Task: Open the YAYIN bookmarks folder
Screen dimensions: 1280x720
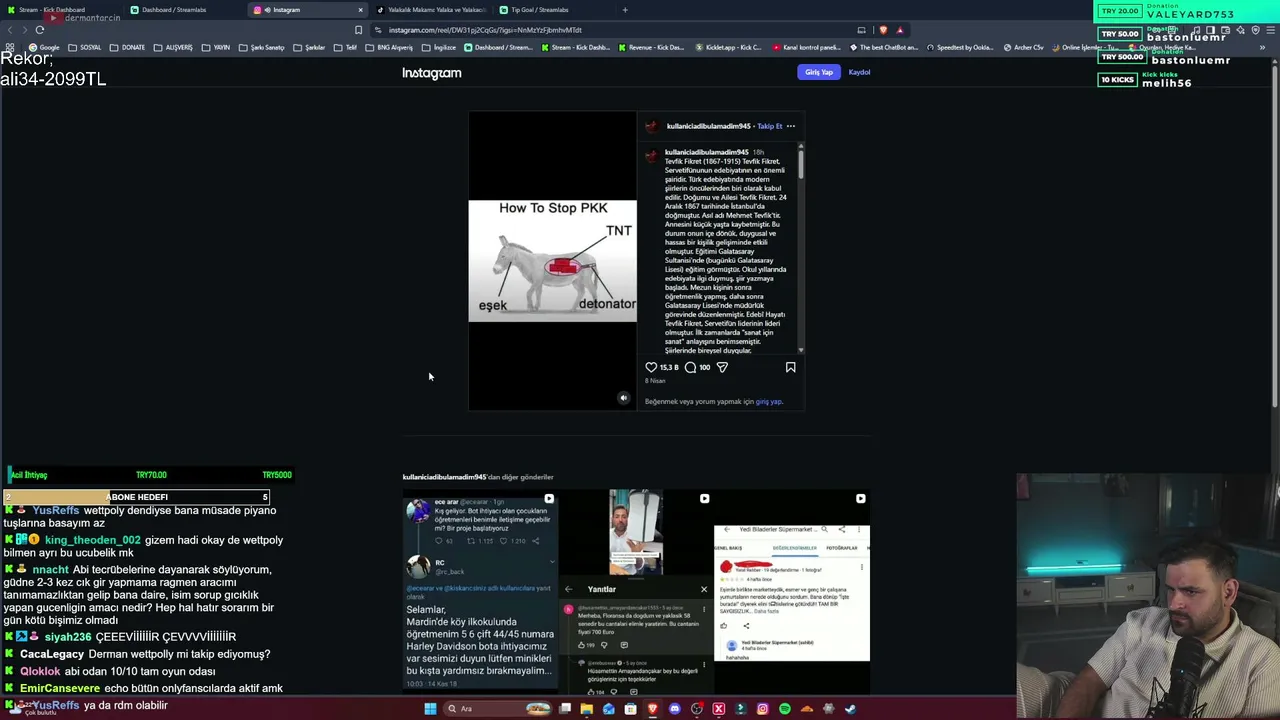Action: coord(215,47)
